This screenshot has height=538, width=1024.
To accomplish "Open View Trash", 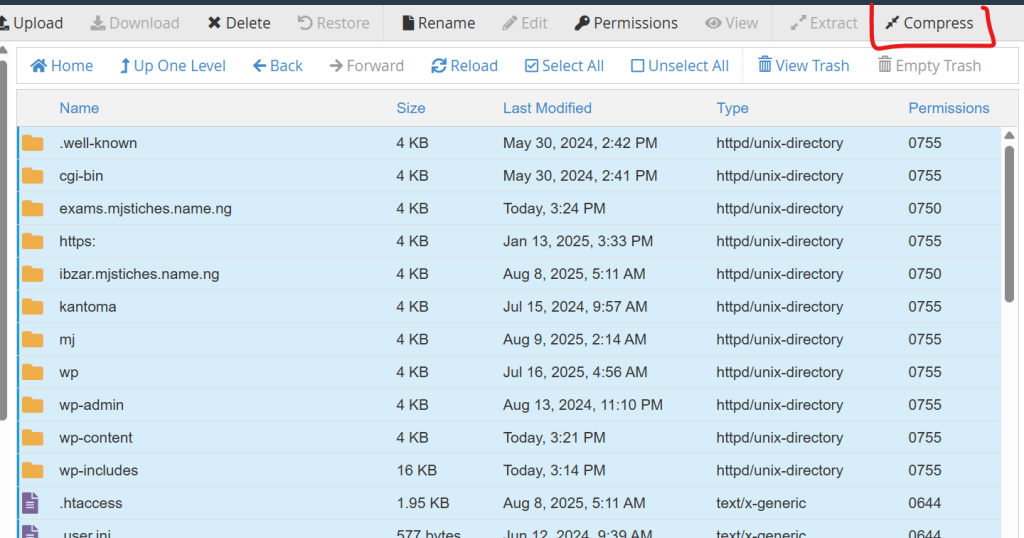I will click(x=803, y=66).
